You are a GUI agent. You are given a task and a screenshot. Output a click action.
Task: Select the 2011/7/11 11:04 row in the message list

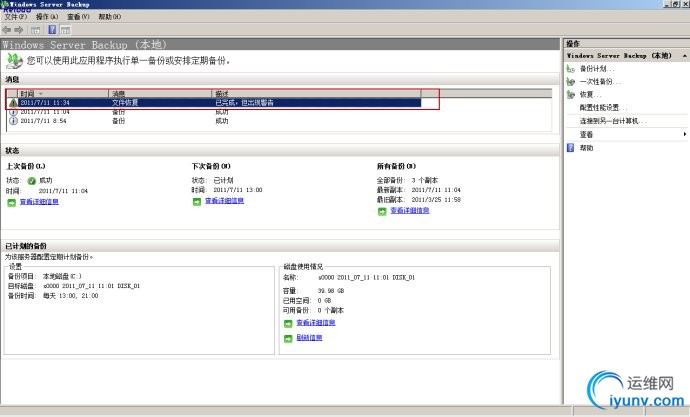[214, 112]
